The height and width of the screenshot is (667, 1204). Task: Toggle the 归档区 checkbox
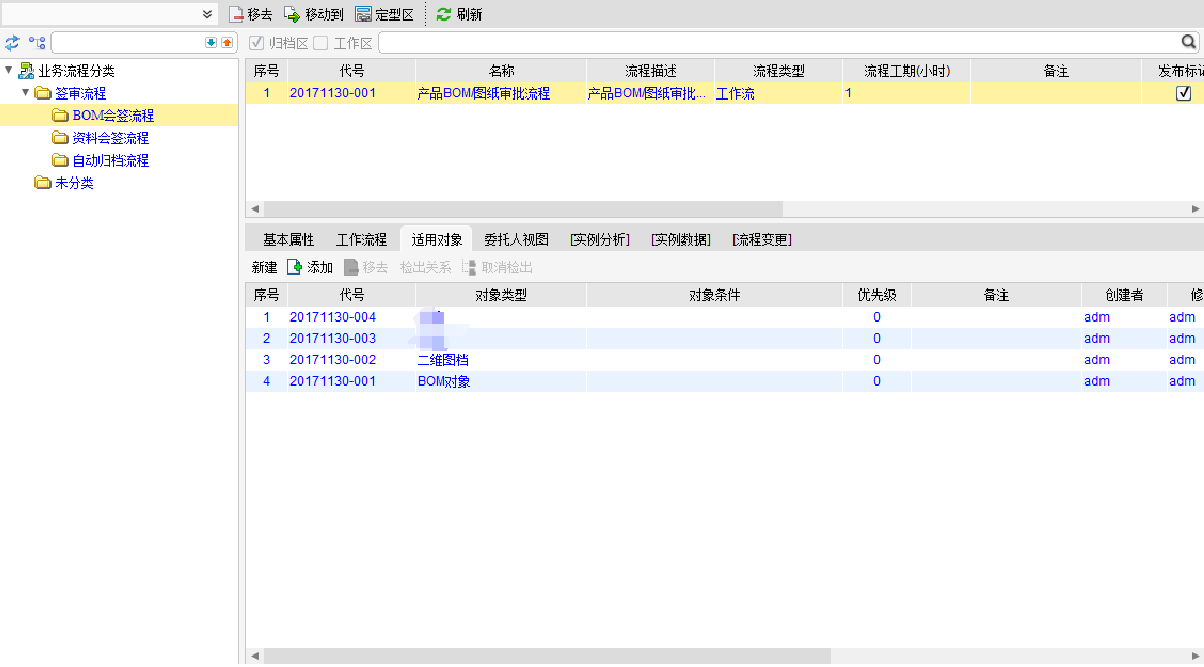click(257, 43)
